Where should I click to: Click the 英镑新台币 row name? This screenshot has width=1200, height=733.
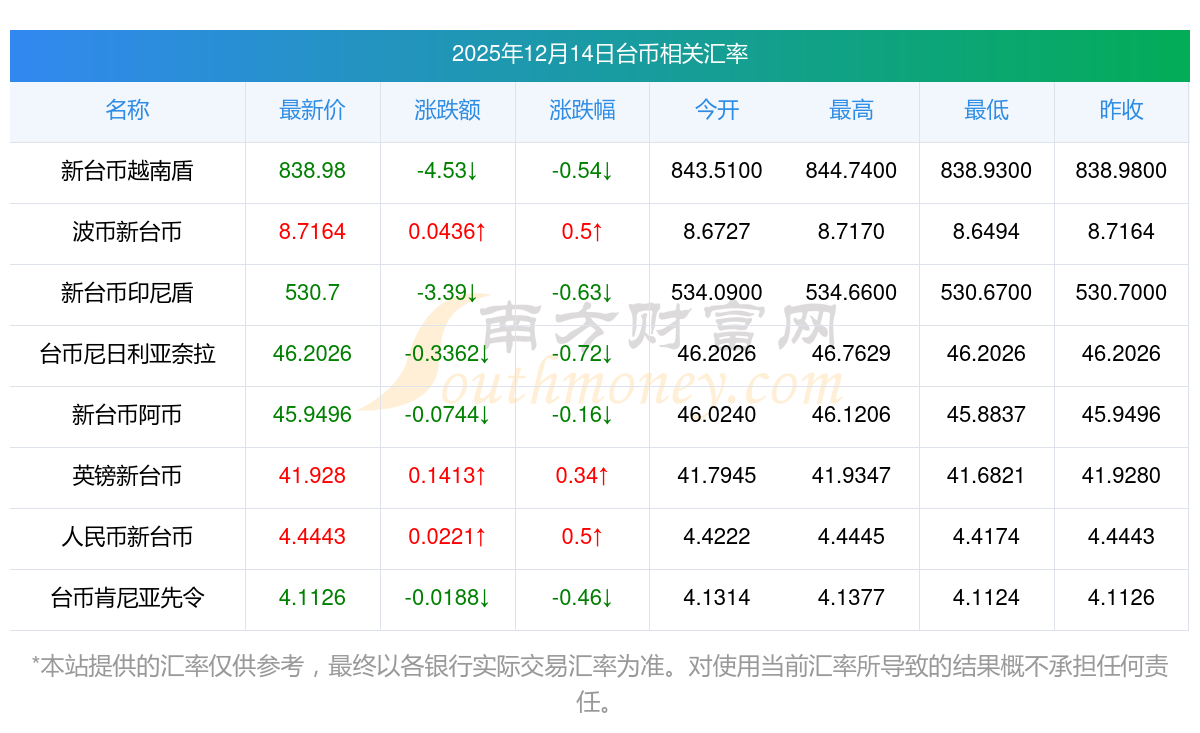click(127, 476)
